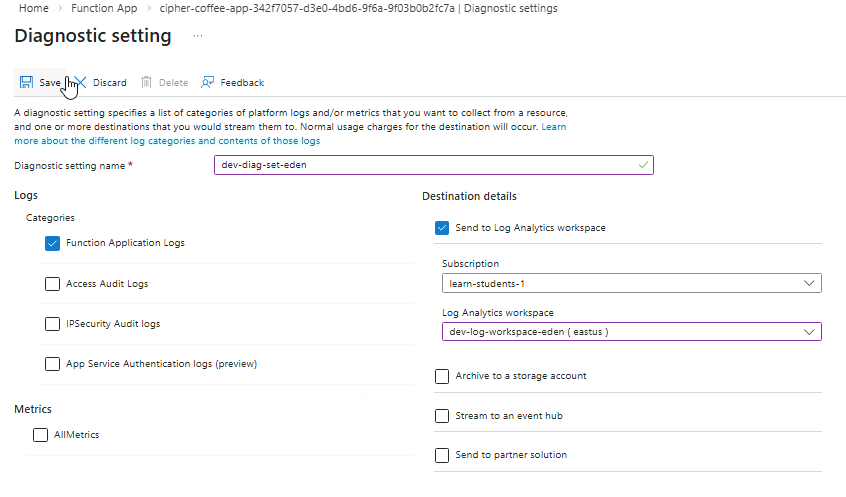Uncheck Function Application Logs checkbox
The width and height of the screenshot is (846, 497).
coord(53,243)
